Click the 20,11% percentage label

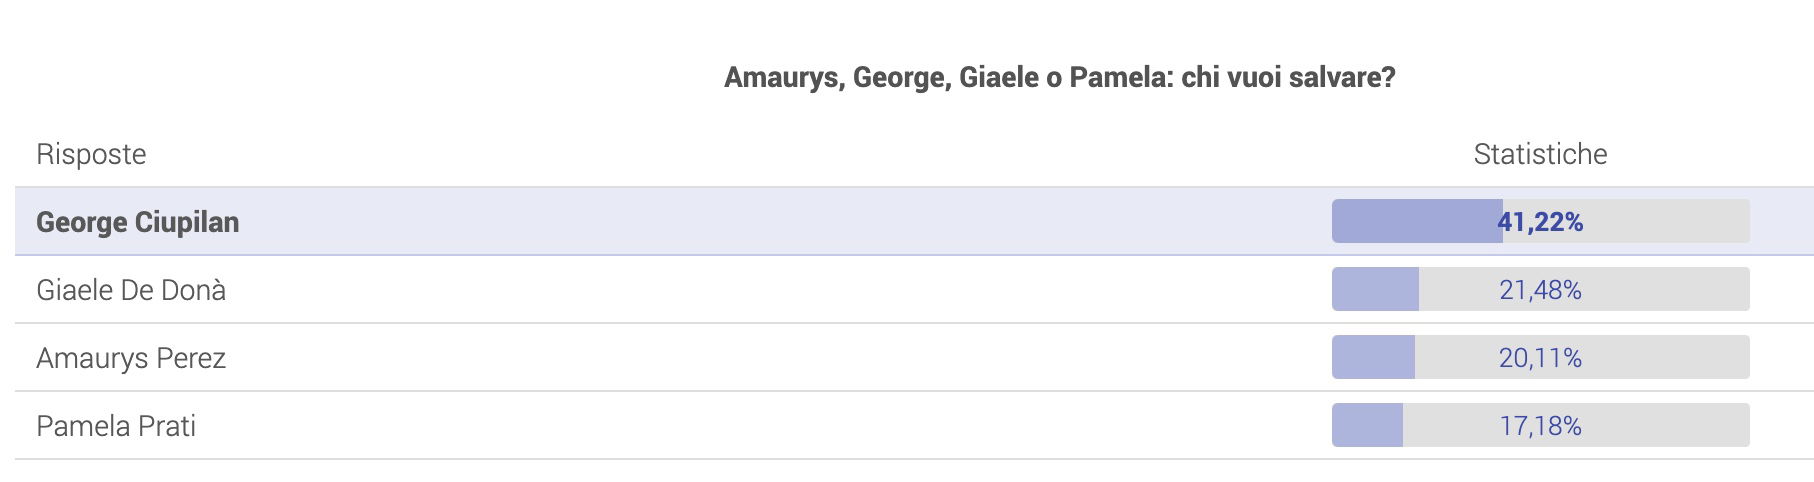[1540, 358]
